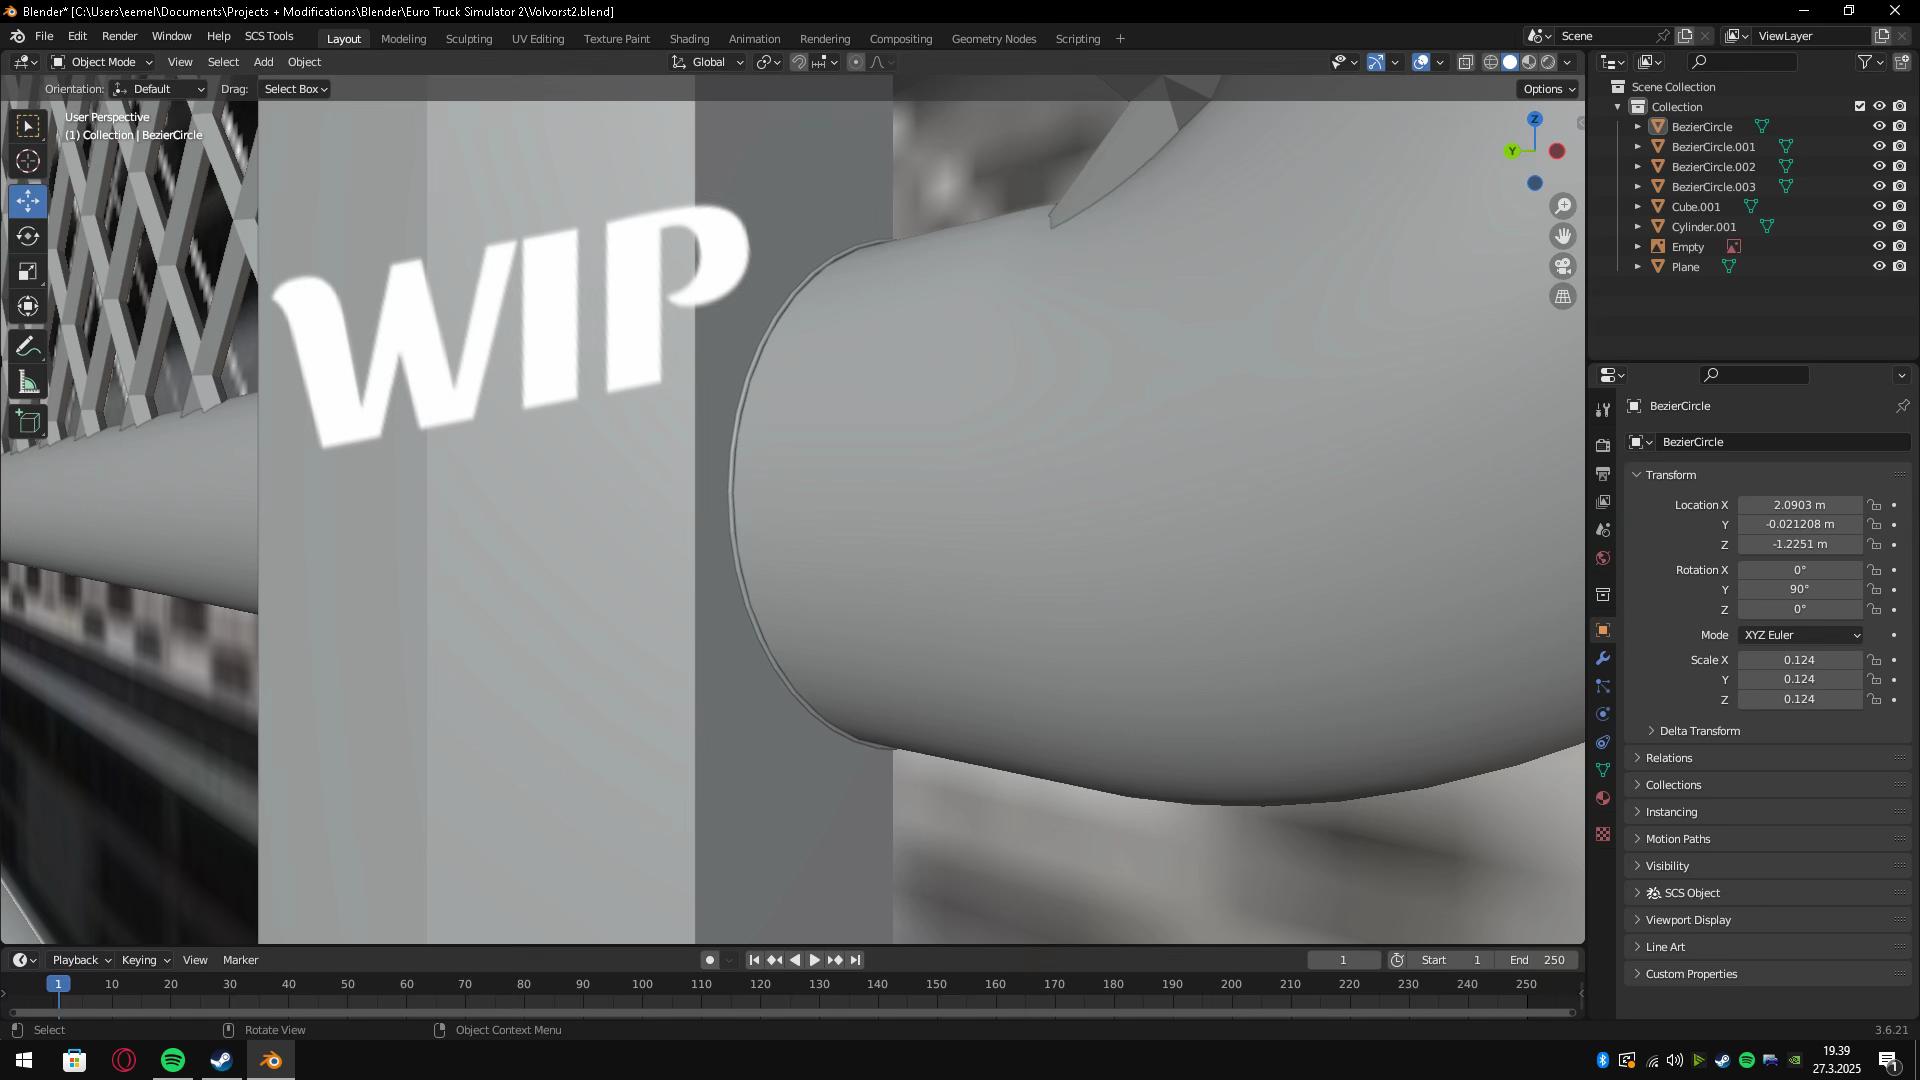Screen dimensions: 1920x1080
Task: Click the Scale X value field
Action: [1799, 660]
